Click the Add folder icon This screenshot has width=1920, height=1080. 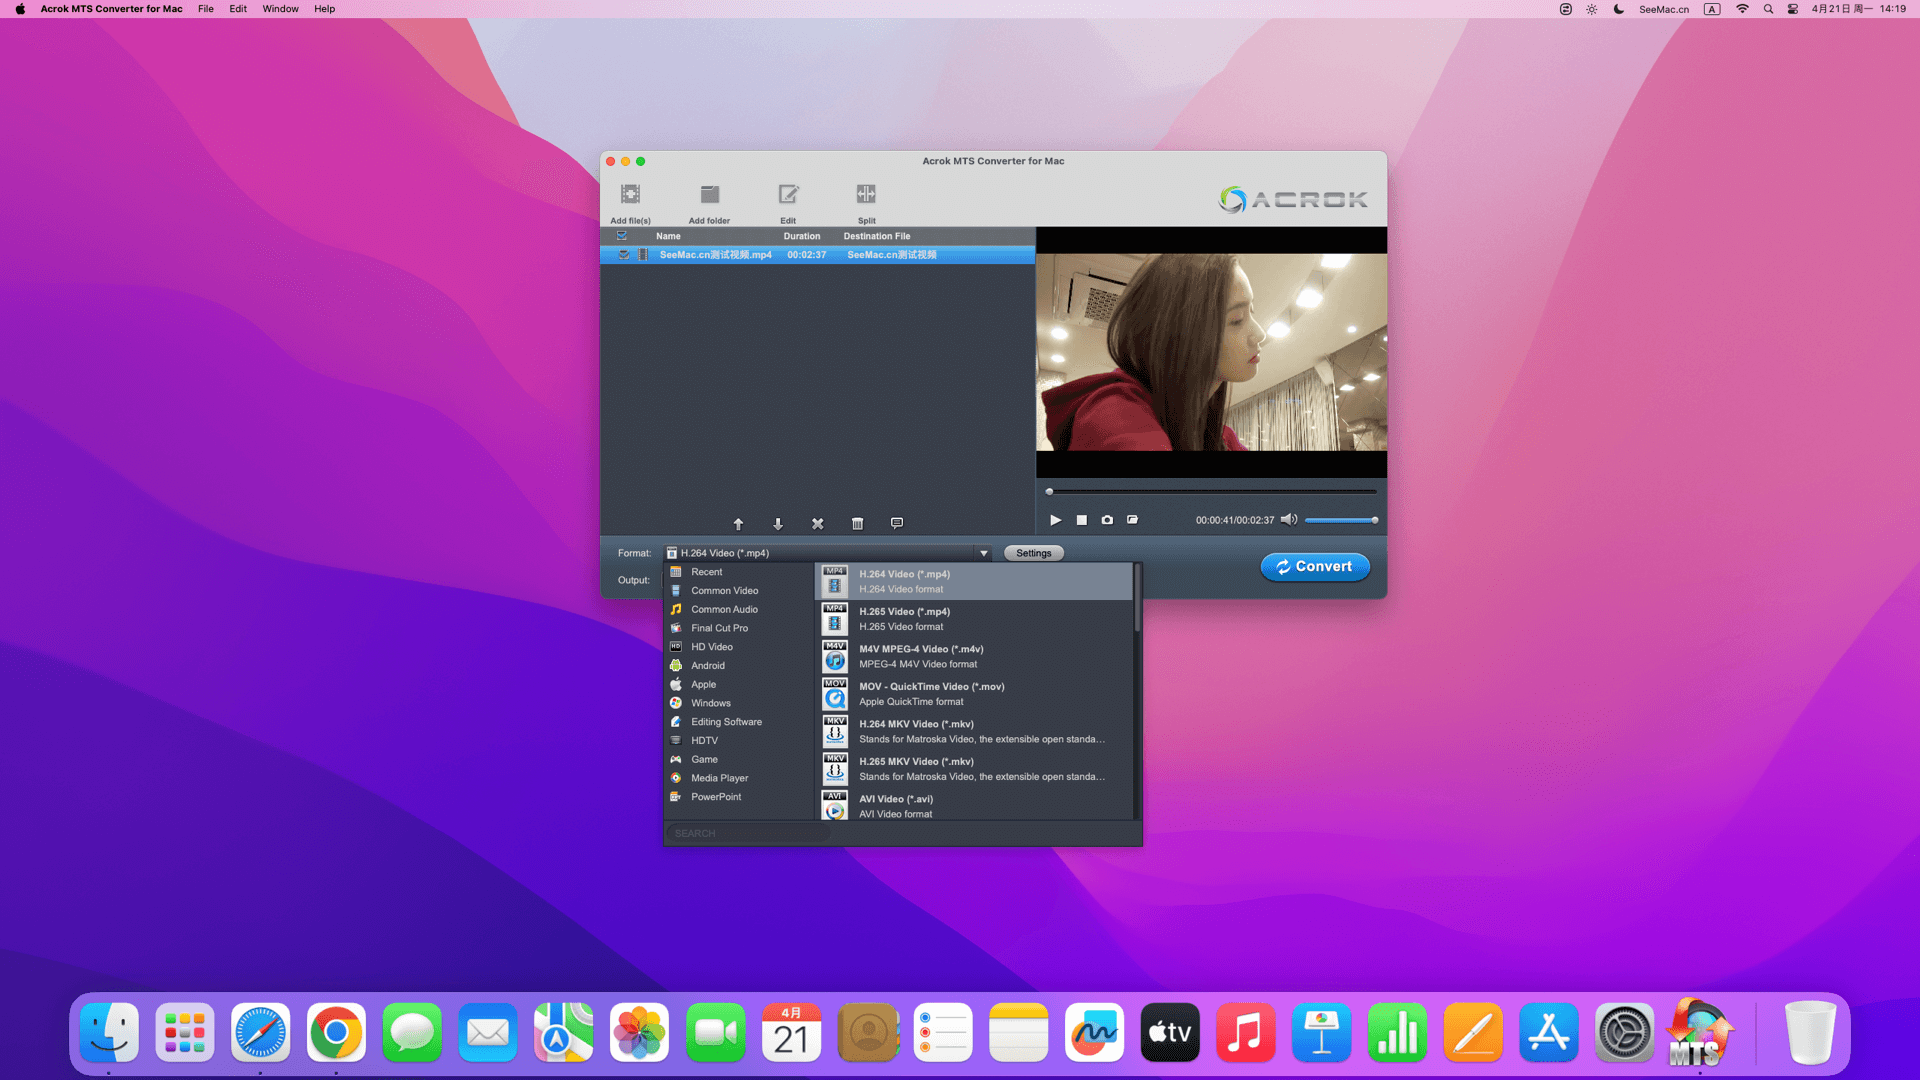pyautogui.click(x=709, y=196)
